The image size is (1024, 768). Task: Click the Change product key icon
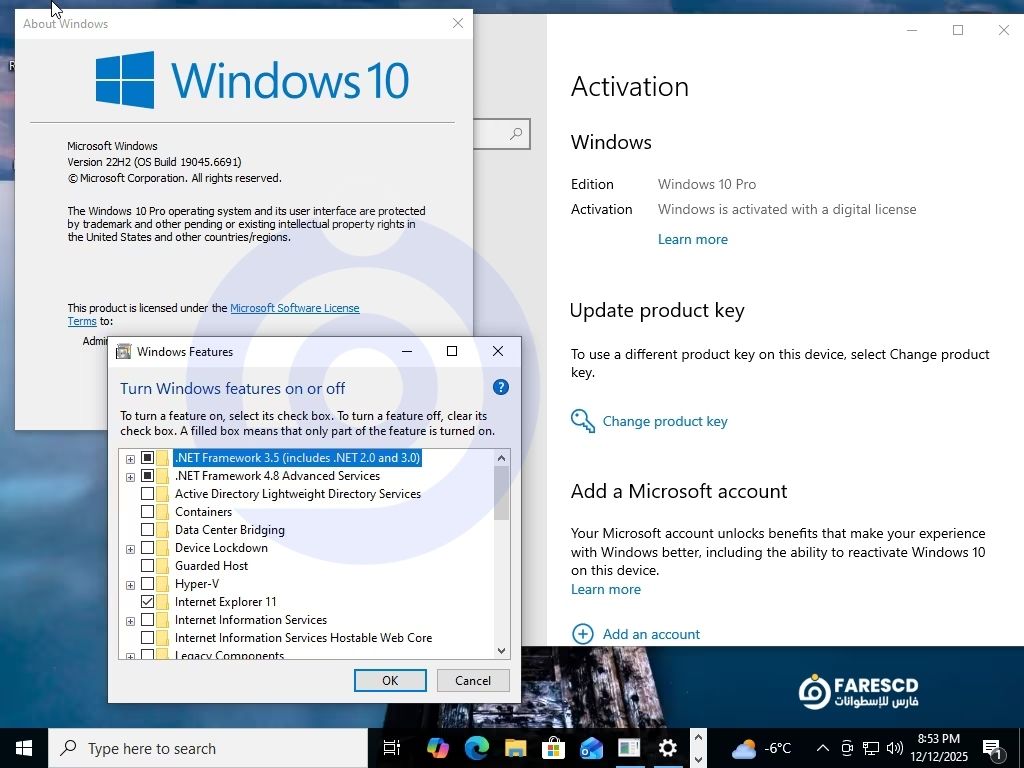(582, 421)
